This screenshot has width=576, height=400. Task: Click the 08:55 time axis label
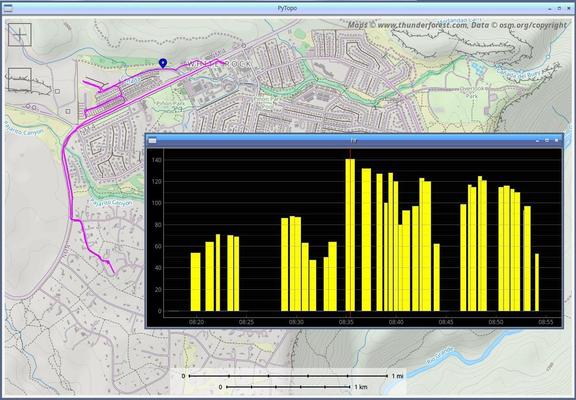(546, 322)
